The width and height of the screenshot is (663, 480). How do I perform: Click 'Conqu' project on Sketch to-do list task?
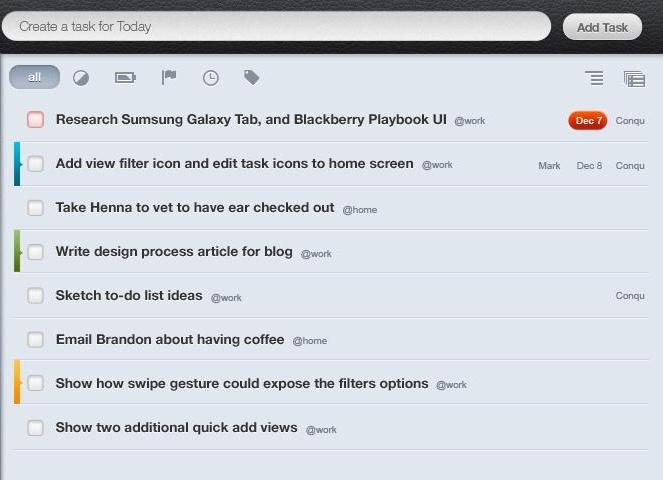coord(630,296)
